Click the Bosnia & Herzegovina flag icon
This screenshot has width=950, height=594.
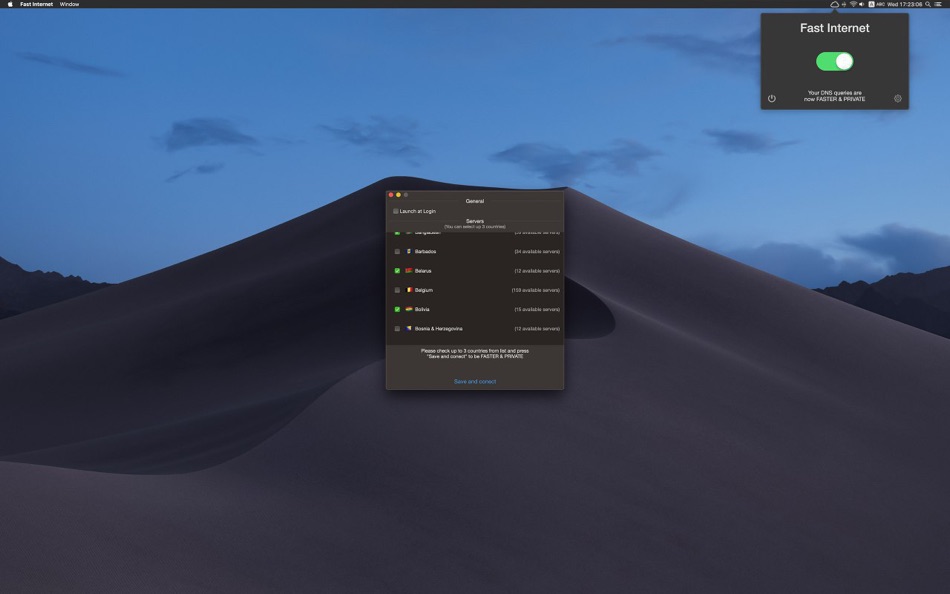pyautogui.click(x=409, y=329)
